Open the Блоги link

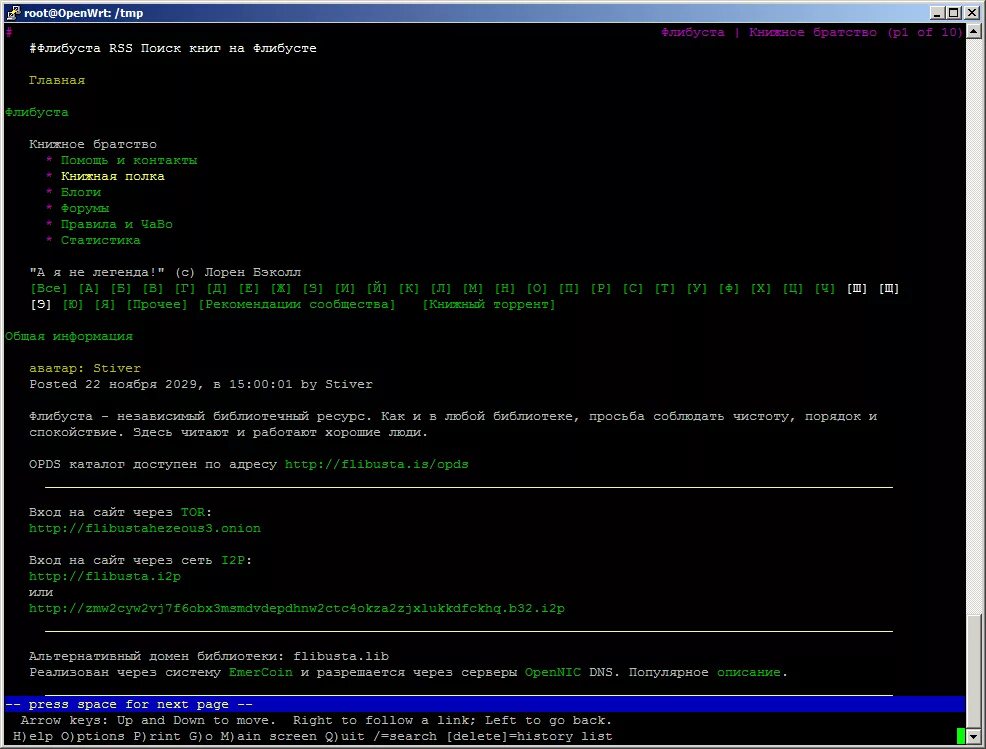point(81,192)
